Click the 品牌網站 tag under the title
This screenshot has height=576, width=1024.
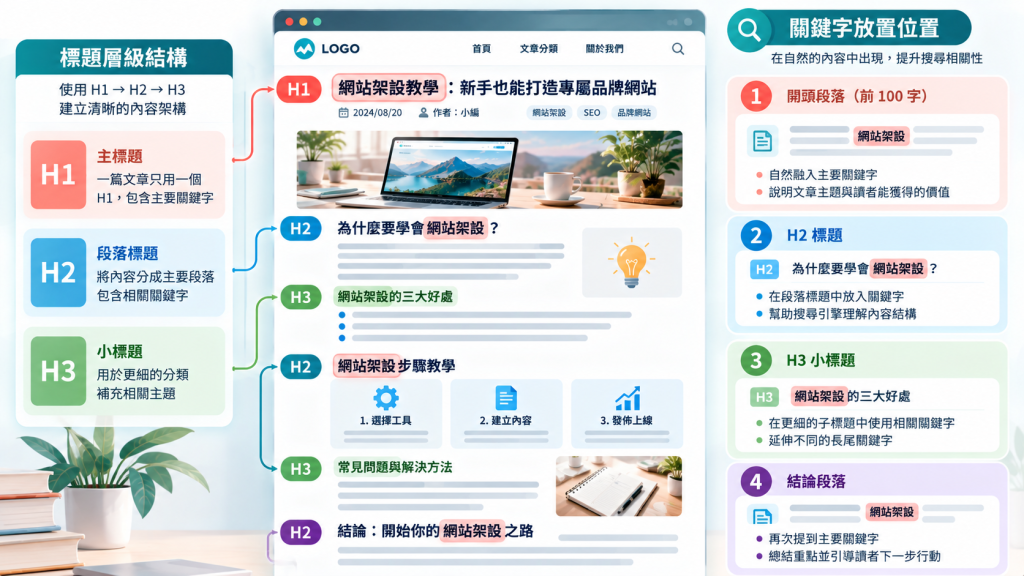point(634,112)
